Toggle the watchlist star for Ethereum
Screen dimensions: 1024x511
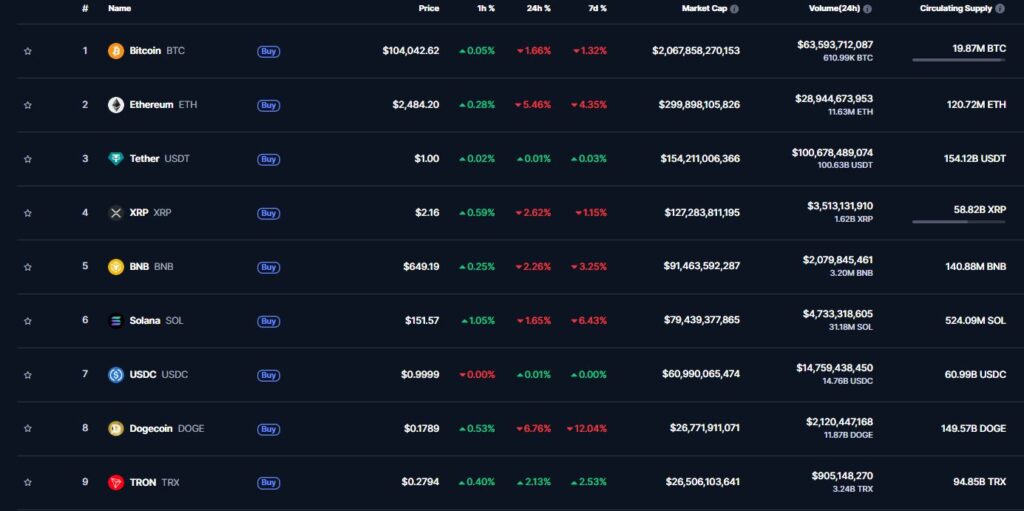tap(28, 105)
